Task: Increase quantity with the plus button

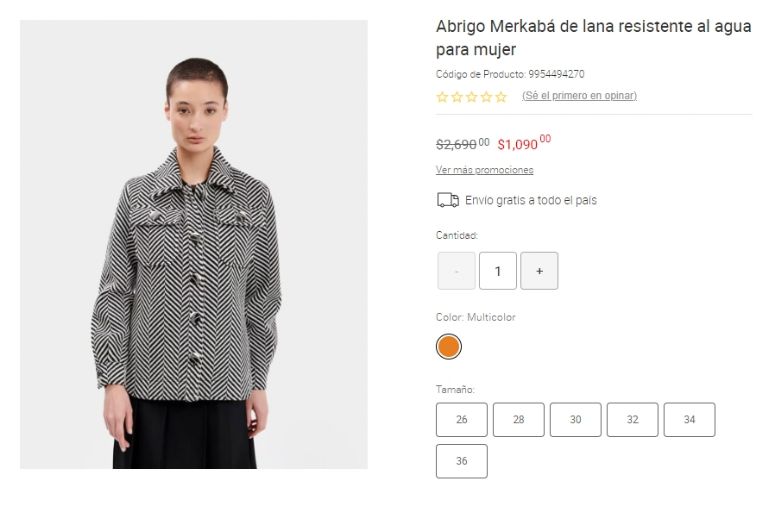Action: point(539,271)
